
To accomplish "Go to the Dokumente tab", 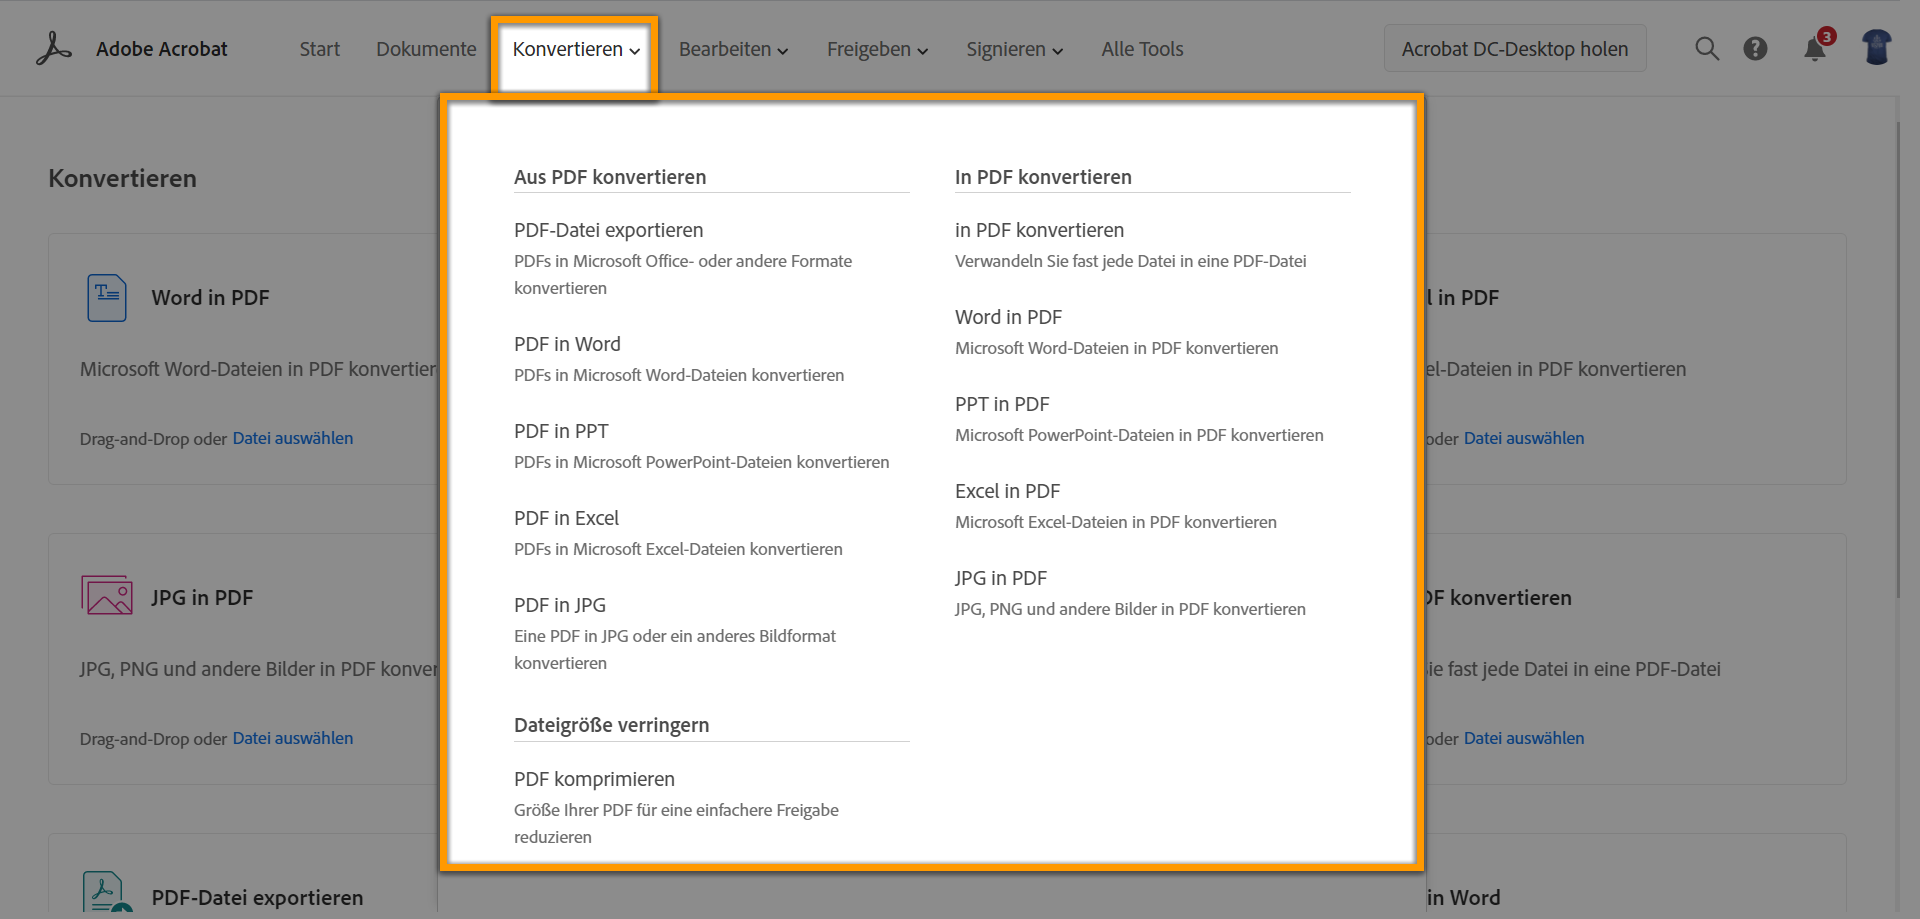I will (426, 49).
